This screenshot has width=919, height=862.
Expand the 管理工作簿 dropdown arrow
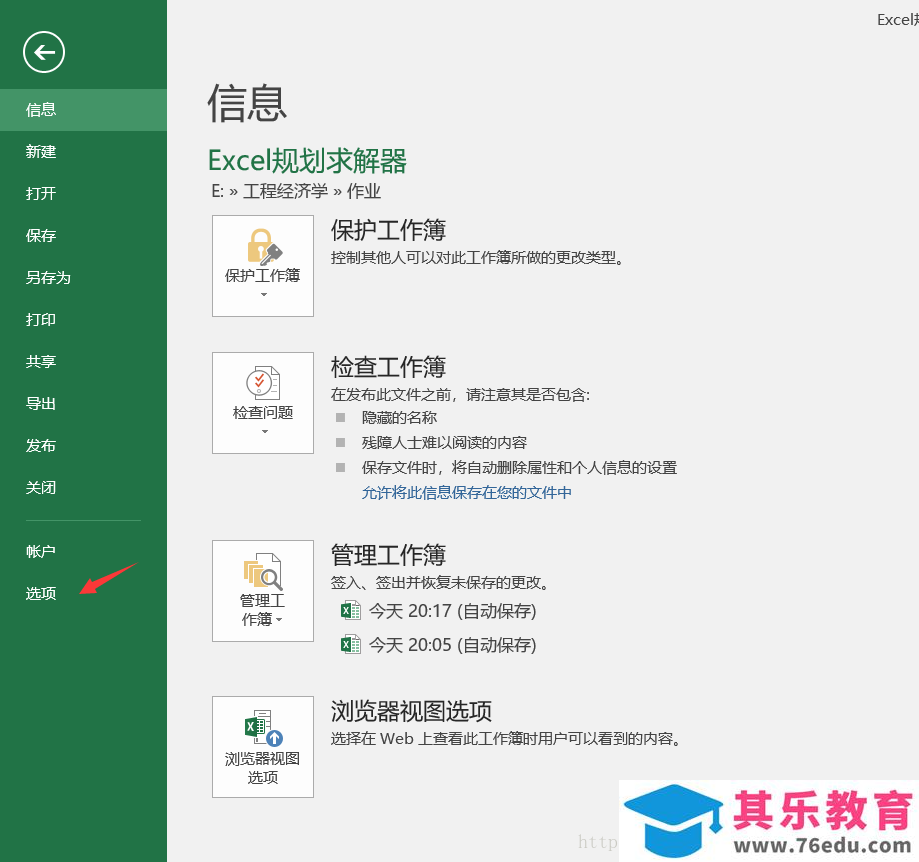279,620
